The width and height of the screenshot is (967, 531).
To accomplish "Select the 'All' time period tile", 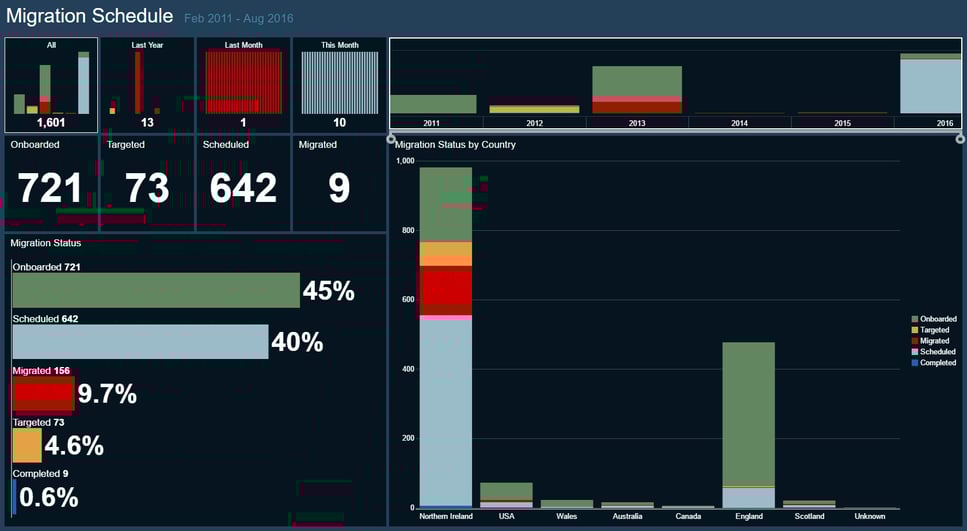I will click(51, 85).
